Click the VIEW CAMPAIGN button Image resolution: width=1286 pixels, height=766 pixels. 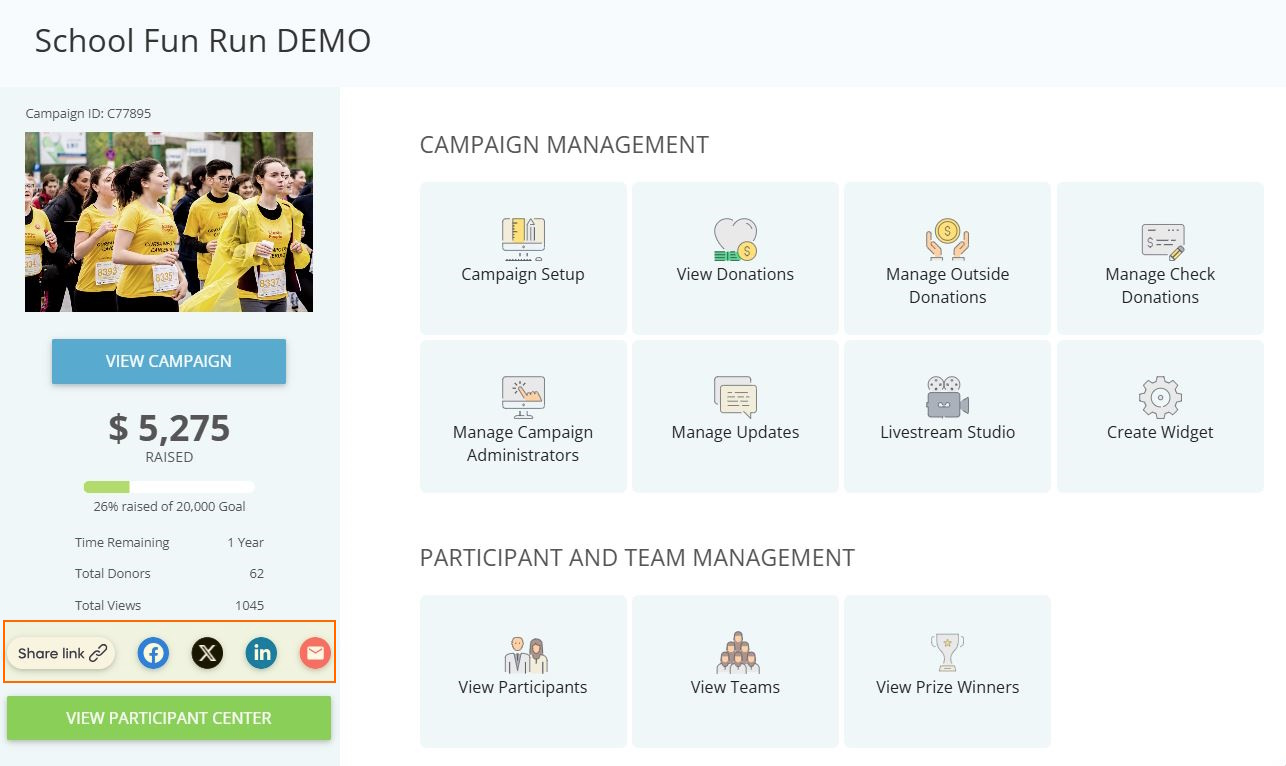(169, 361)
